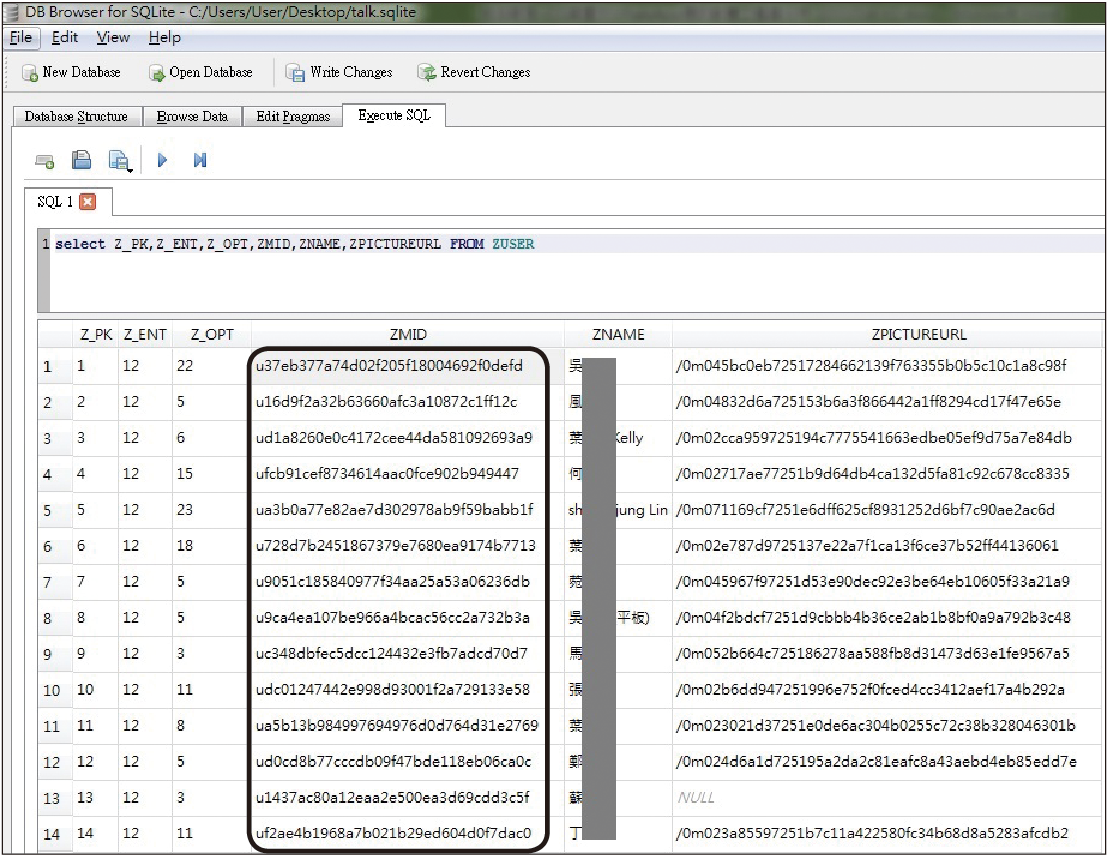
Task: Run the SQL query with the play icon
Action: pyautogui.click(x=162, y=161)
